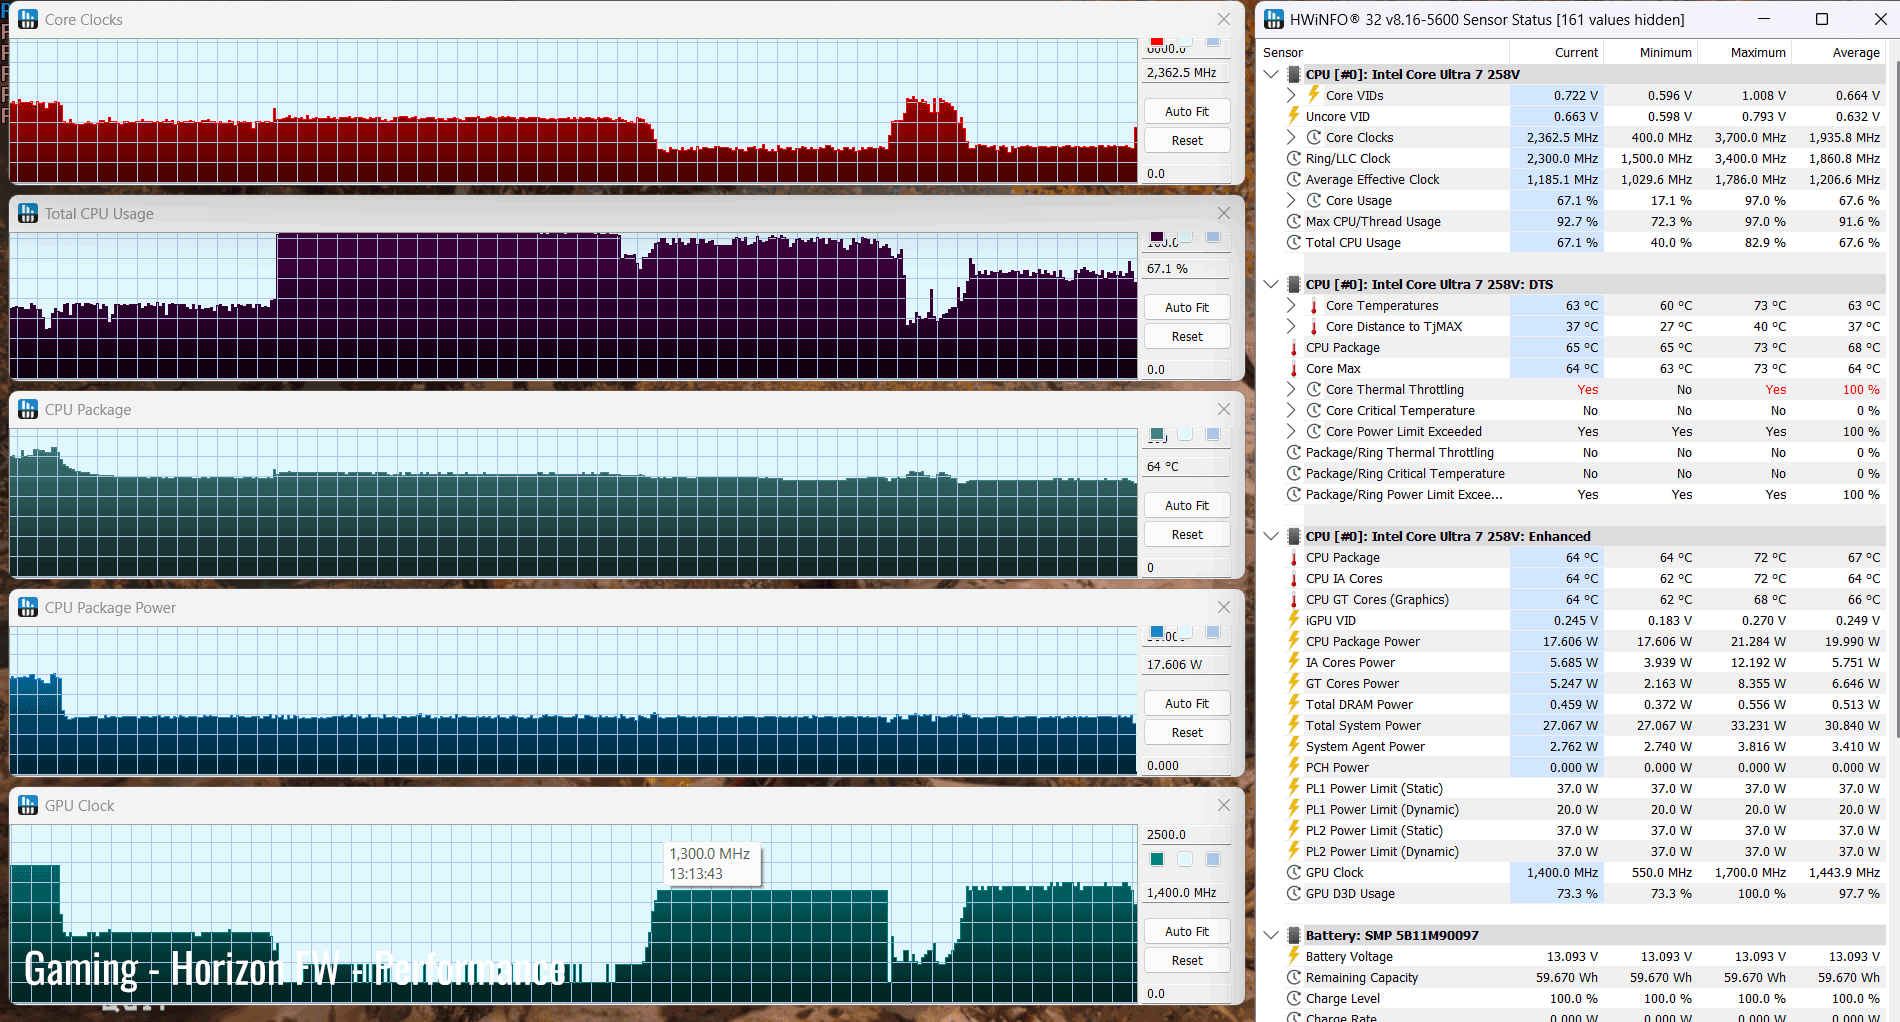Click Auto Fit in Total CPU Usage graph

(1187, 307)
